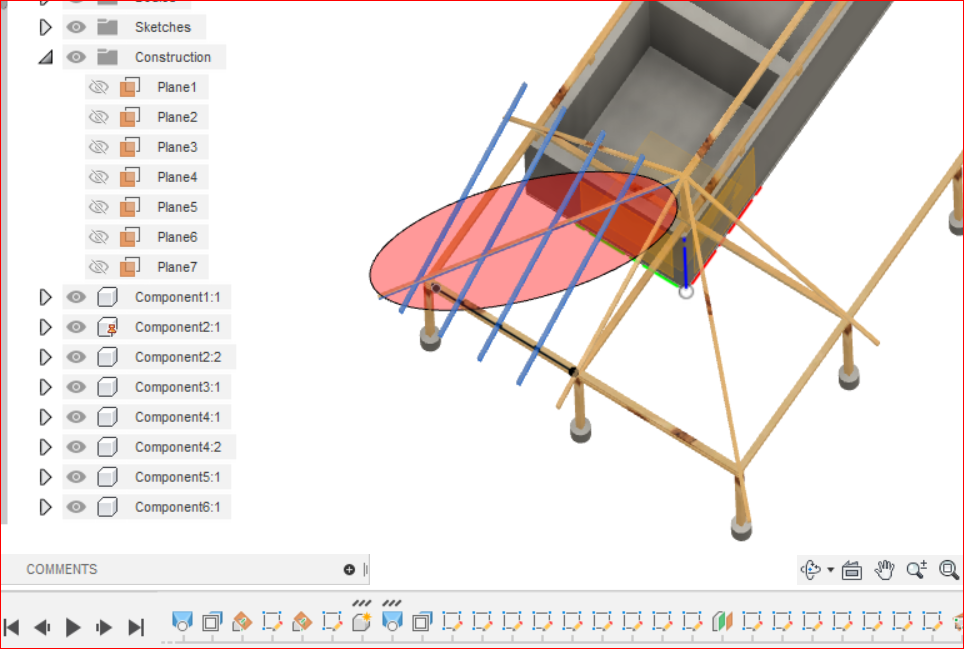The height and width of the screenshot is (649, 964).
Task: Select the Component5:1 label
Action: tap(178, 477)
